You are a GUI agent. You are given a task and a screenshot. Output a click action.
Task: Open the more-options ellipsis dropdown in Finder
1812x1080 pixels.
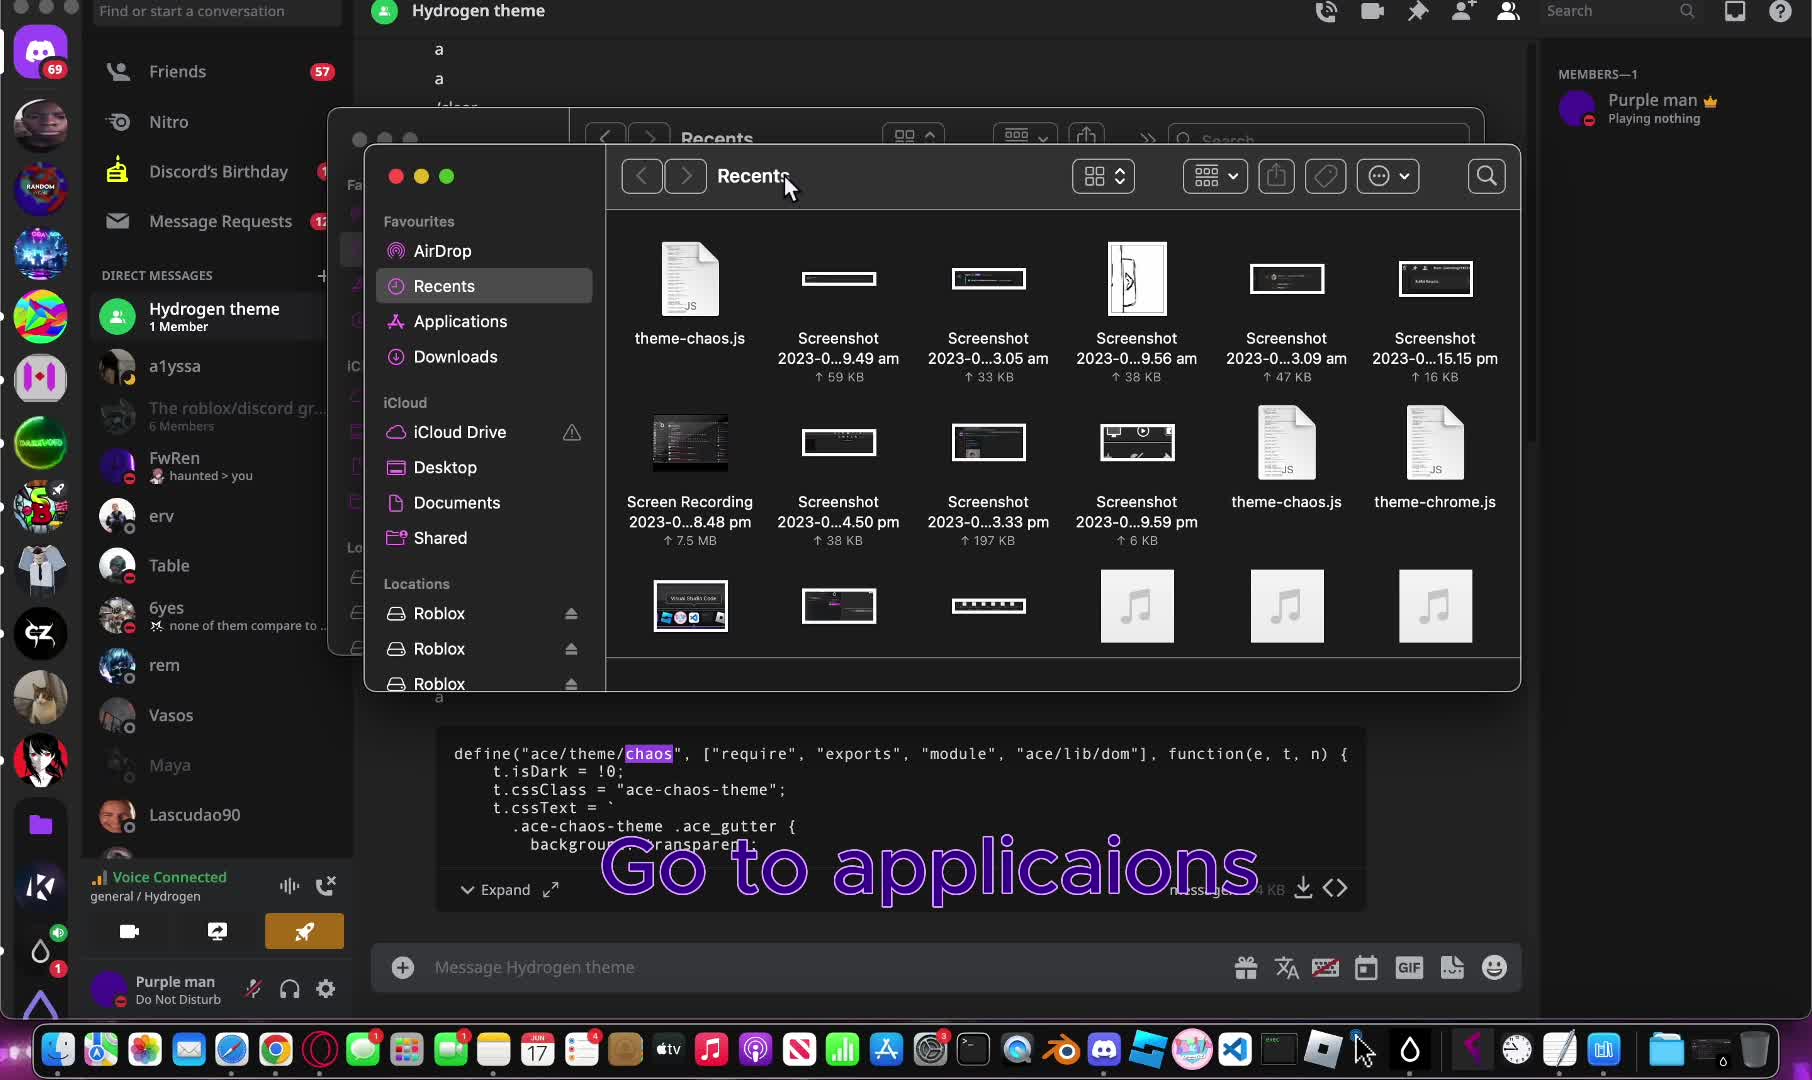(1388, 176)
